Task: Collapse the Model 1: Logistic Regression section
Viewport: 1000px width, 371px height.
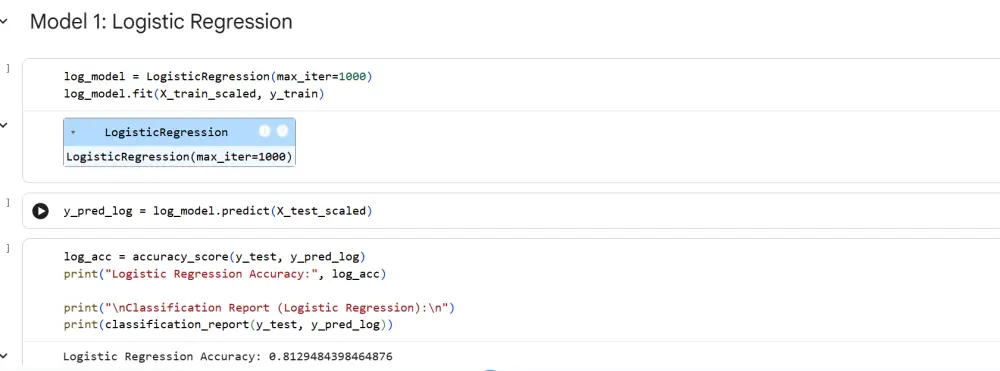Action: click(x=4, y=22)
